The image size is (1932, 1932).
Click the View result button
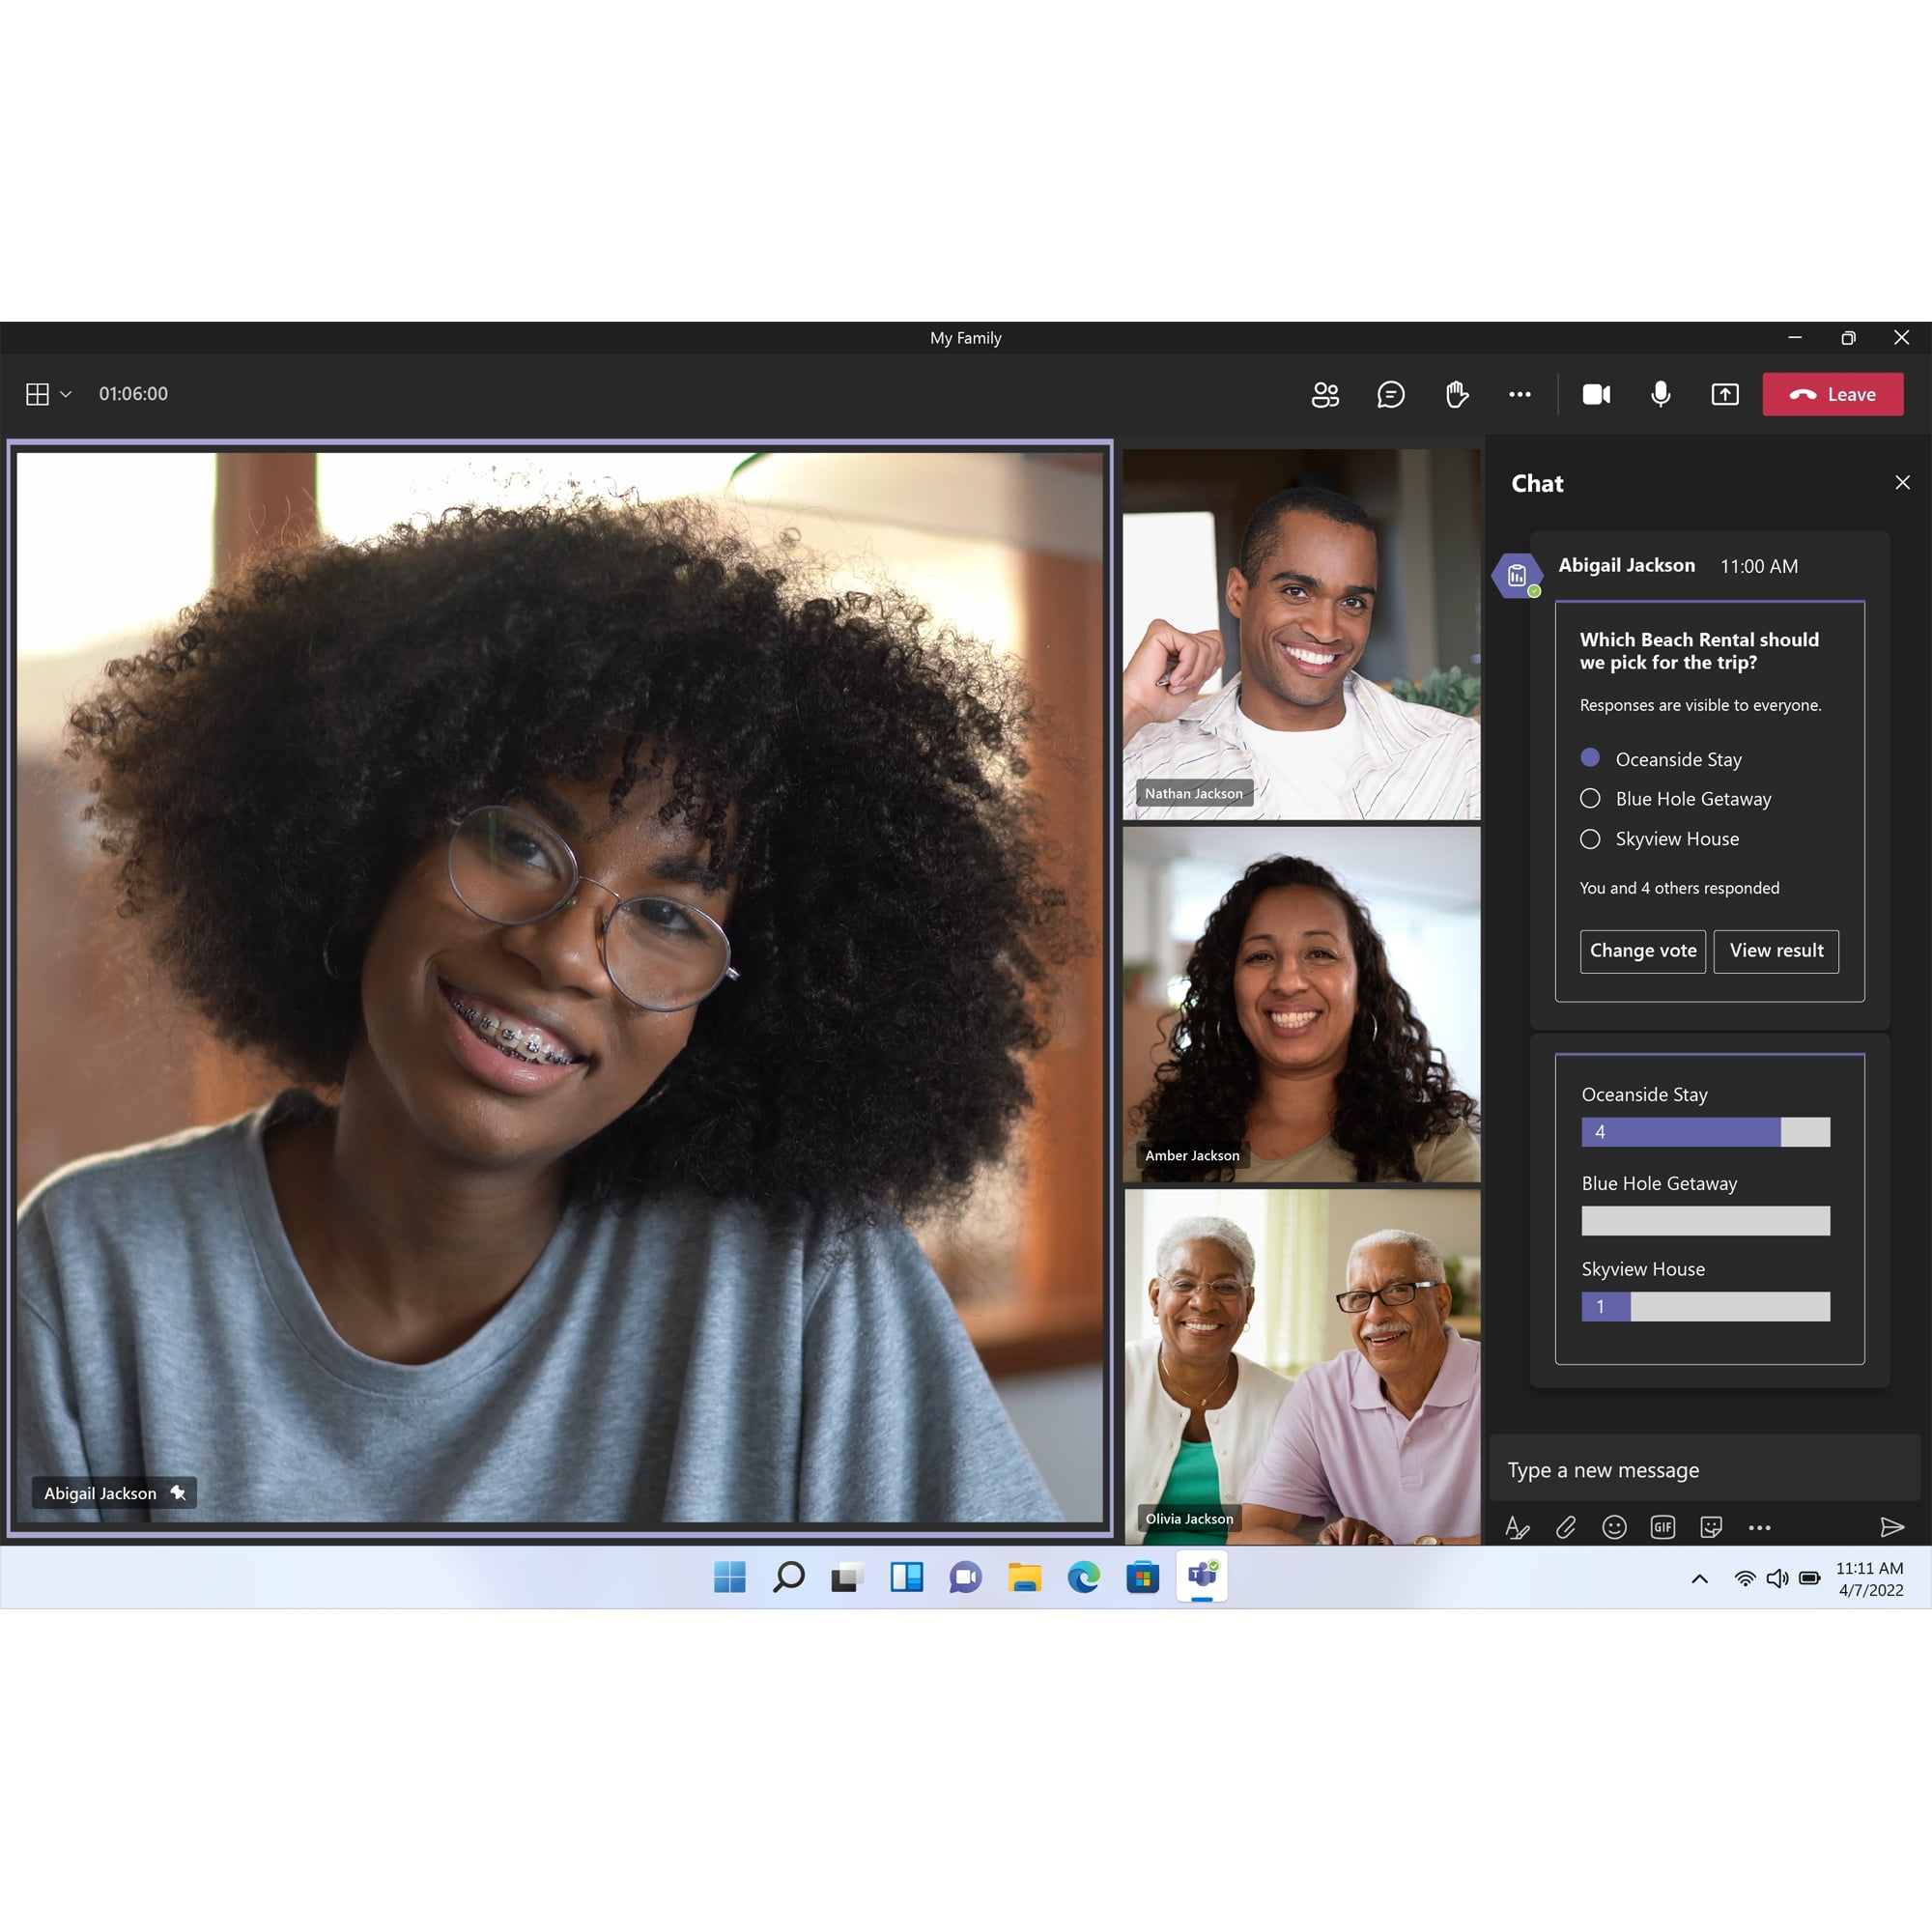coord(1773,951)
